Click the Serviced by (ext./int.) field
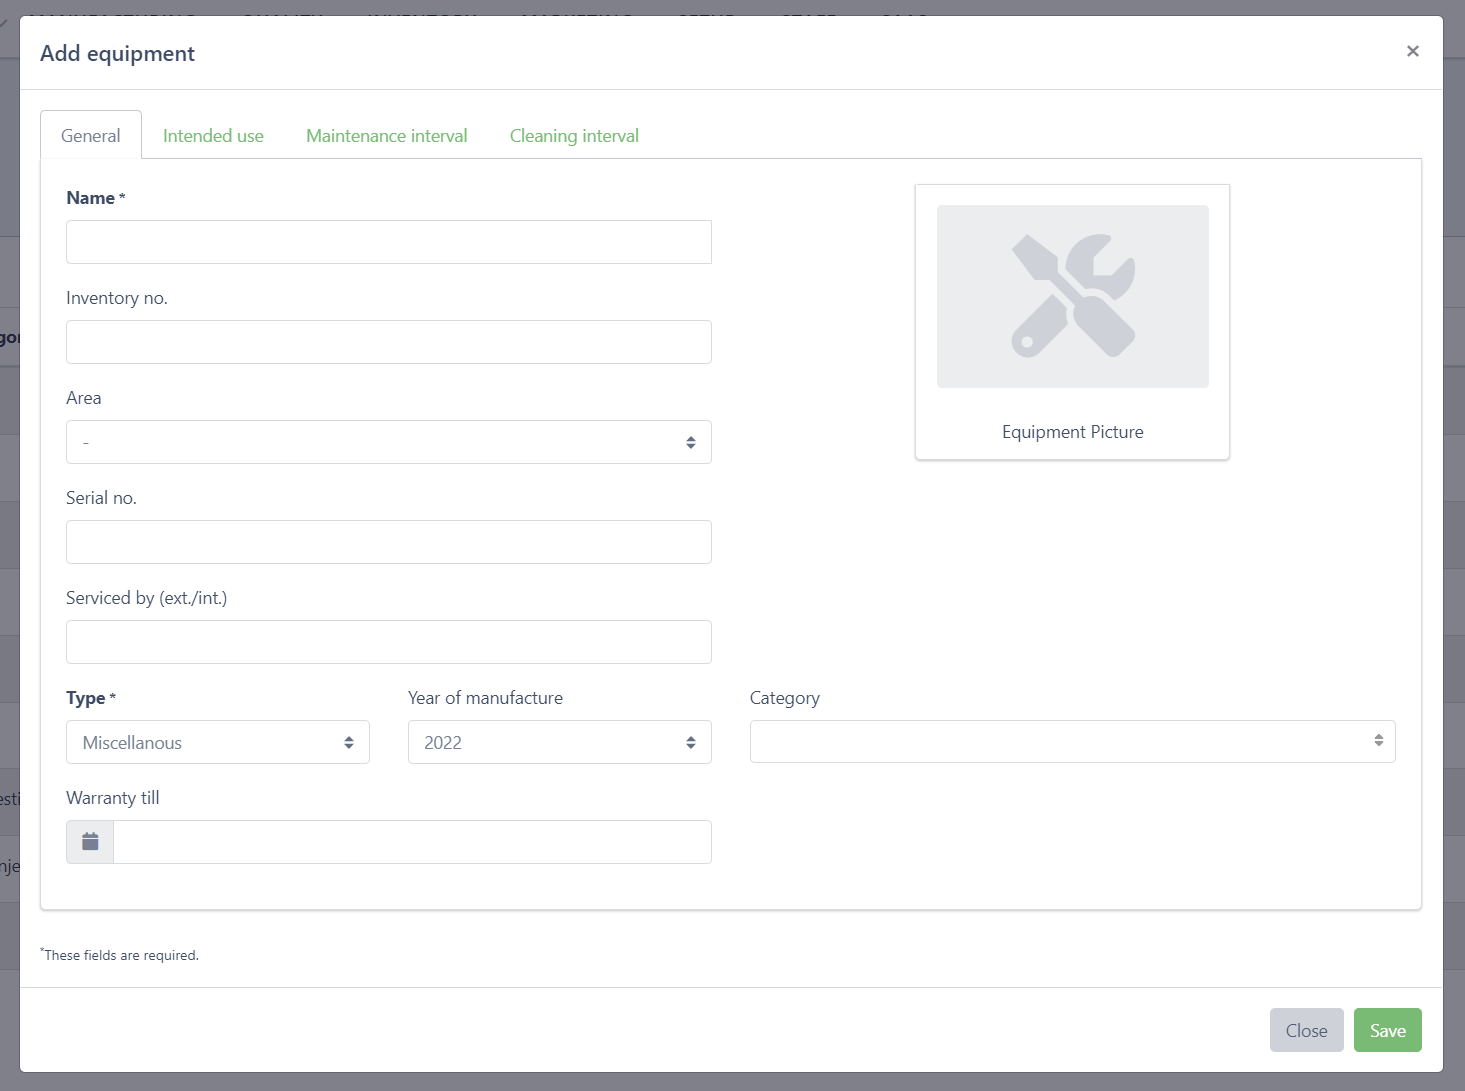This screenshot has width=1465, height=1091. click(388, 642)
